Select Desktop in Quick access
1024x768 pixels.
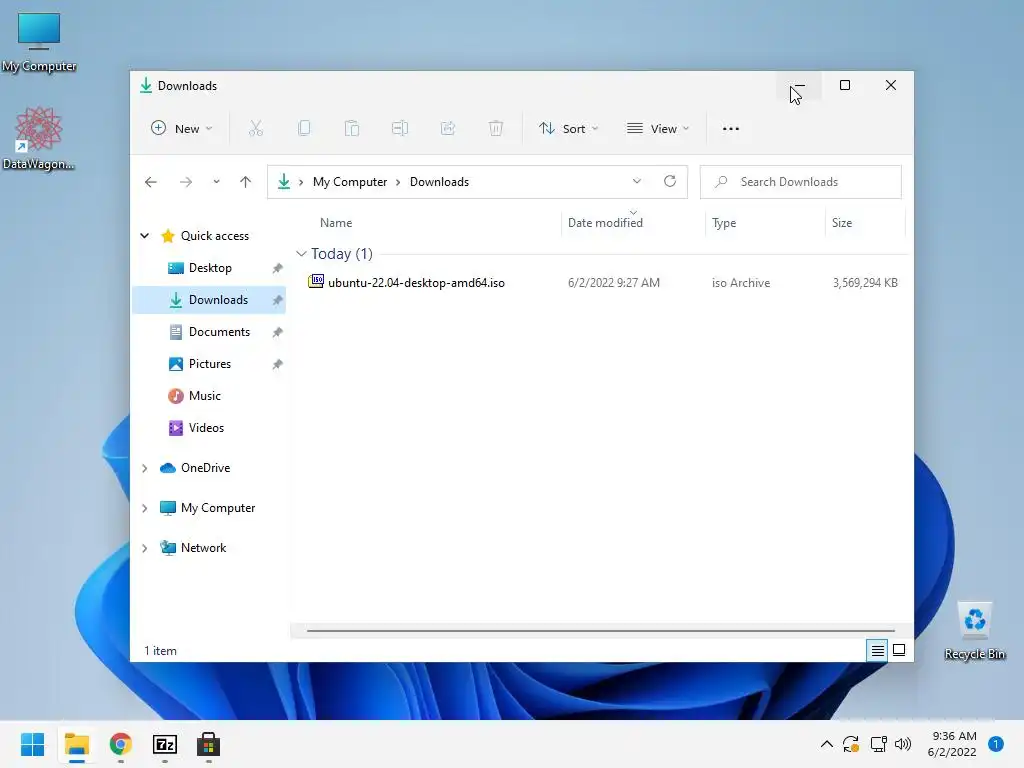click(209, 268)
